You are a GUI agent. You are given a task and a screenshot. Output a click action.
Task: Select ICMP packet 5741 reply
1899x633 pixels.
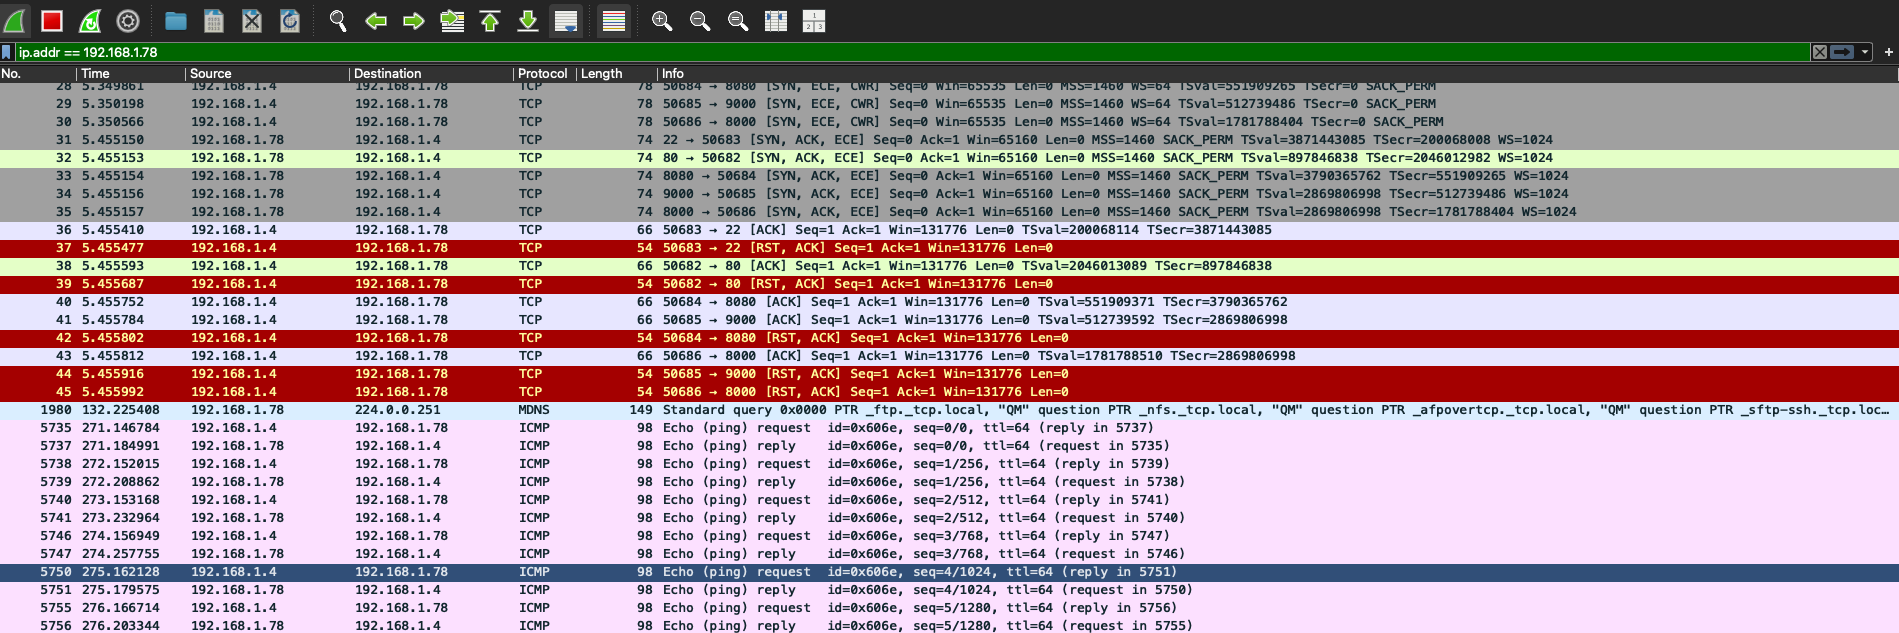(949, 518)
